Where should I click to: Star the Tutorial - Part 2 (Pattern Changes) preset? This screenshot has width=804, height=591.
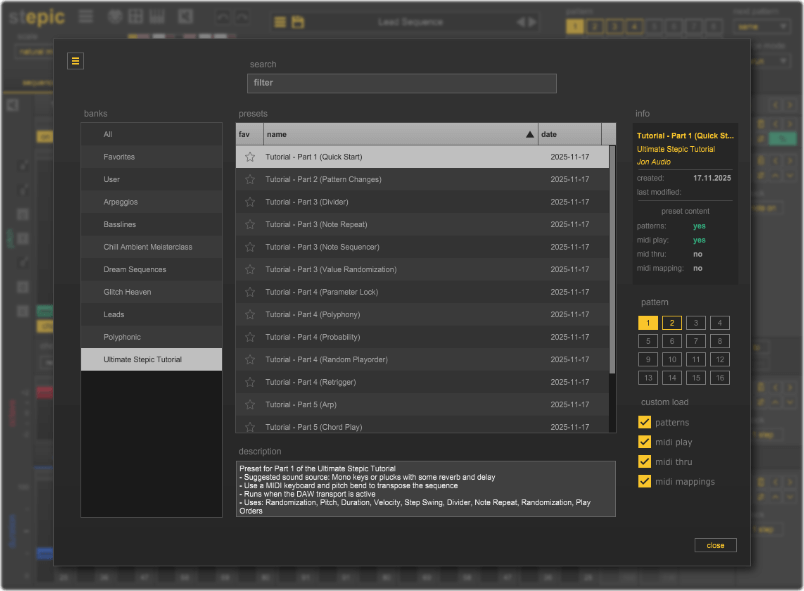pos(249,180)
